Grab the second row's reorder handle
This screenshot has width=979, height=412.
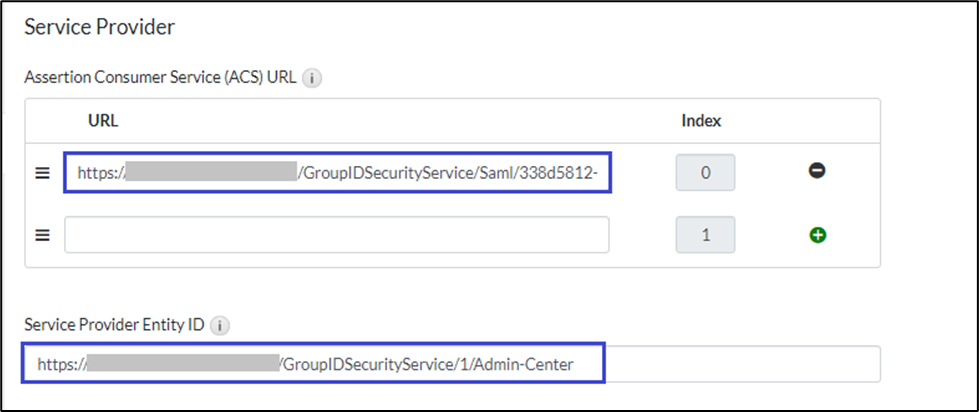point(43,236)
